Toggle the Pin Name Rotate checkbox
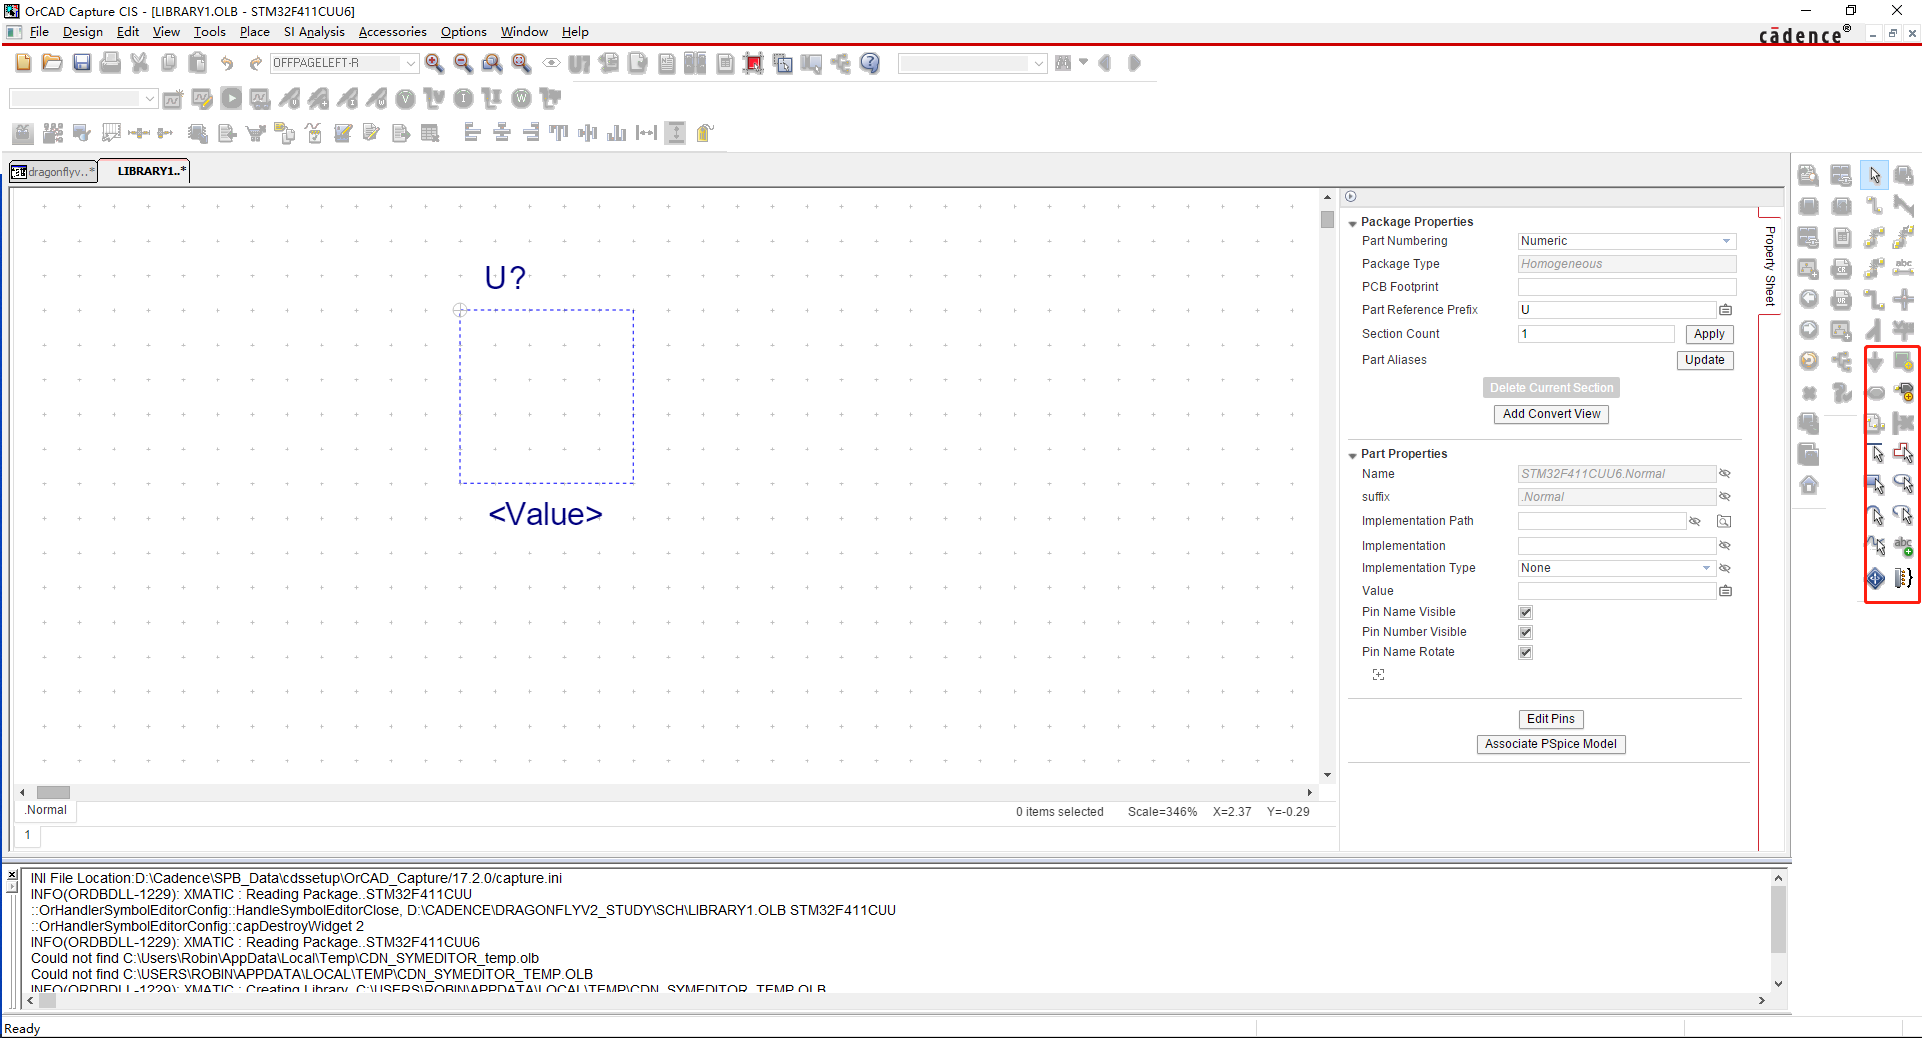The image size is (1922, 1038). (1526, 652)
